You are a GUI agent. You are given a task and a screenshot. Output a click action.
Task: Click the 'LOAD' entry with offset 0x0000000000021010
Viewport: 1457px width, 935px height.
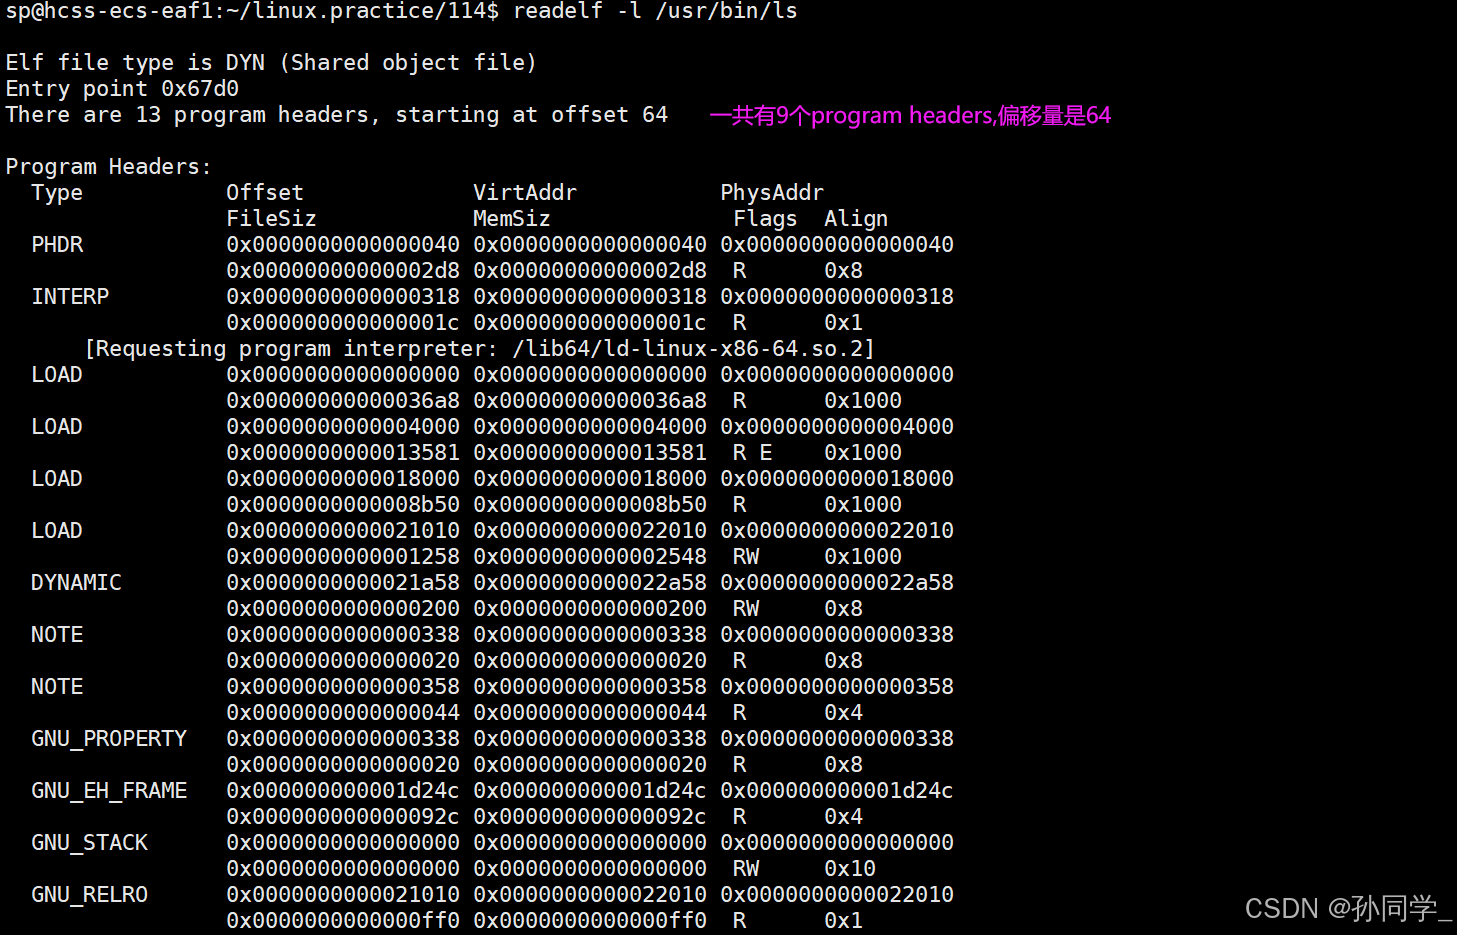[x=57, y=531]
